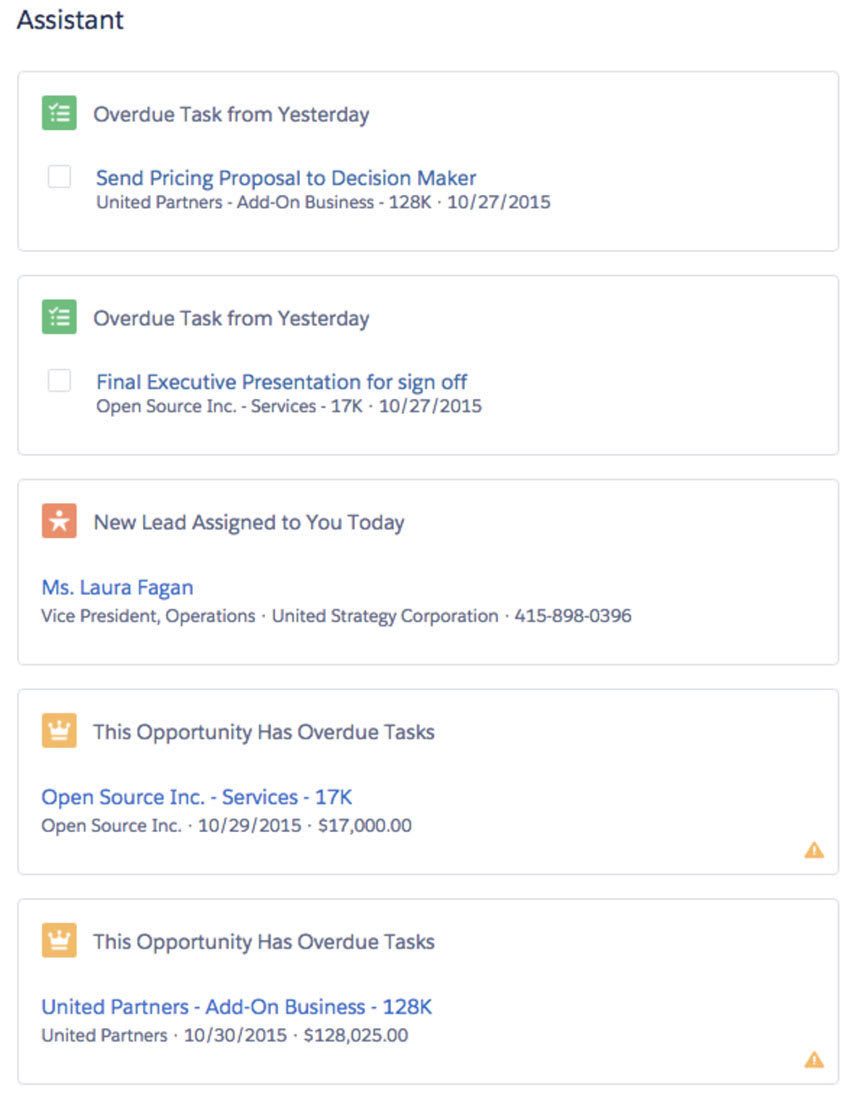Mark Final Executive Presentation task as complete
Screen dimensions: 848x1095
(x=60, y=380)
